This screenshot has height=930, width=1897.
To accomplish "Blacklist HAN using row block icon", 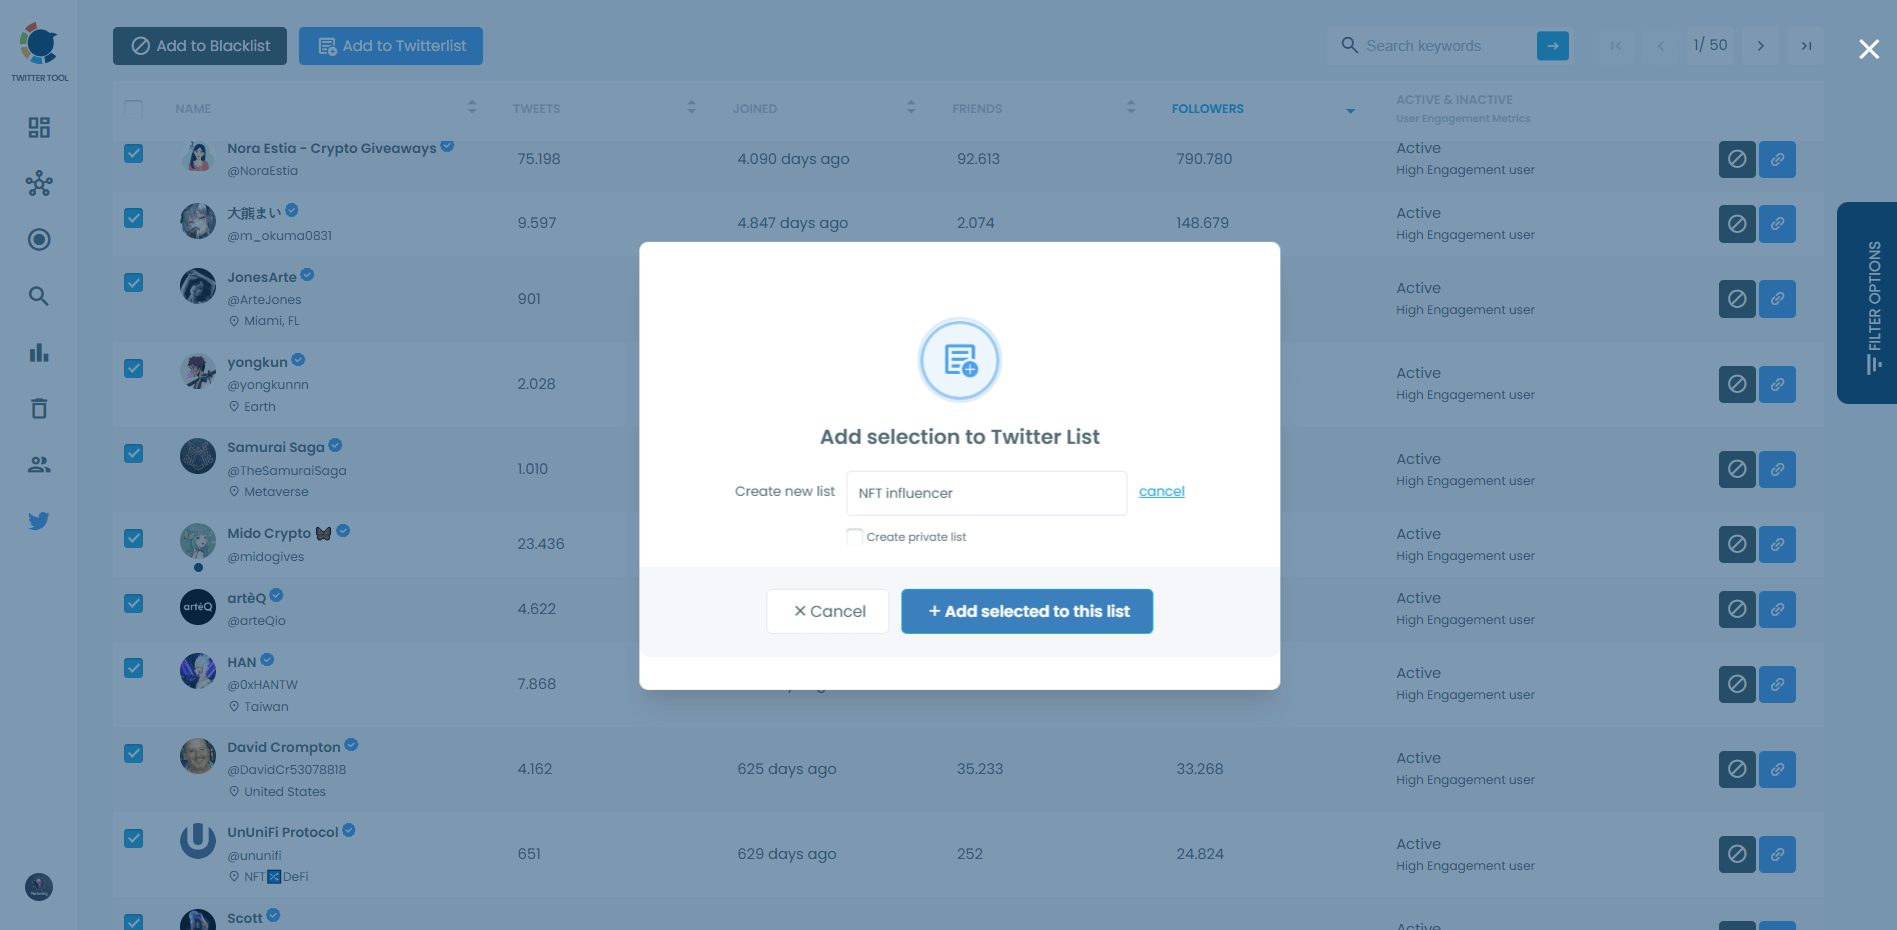I will pyautogui.click(x=1737, y=684).
